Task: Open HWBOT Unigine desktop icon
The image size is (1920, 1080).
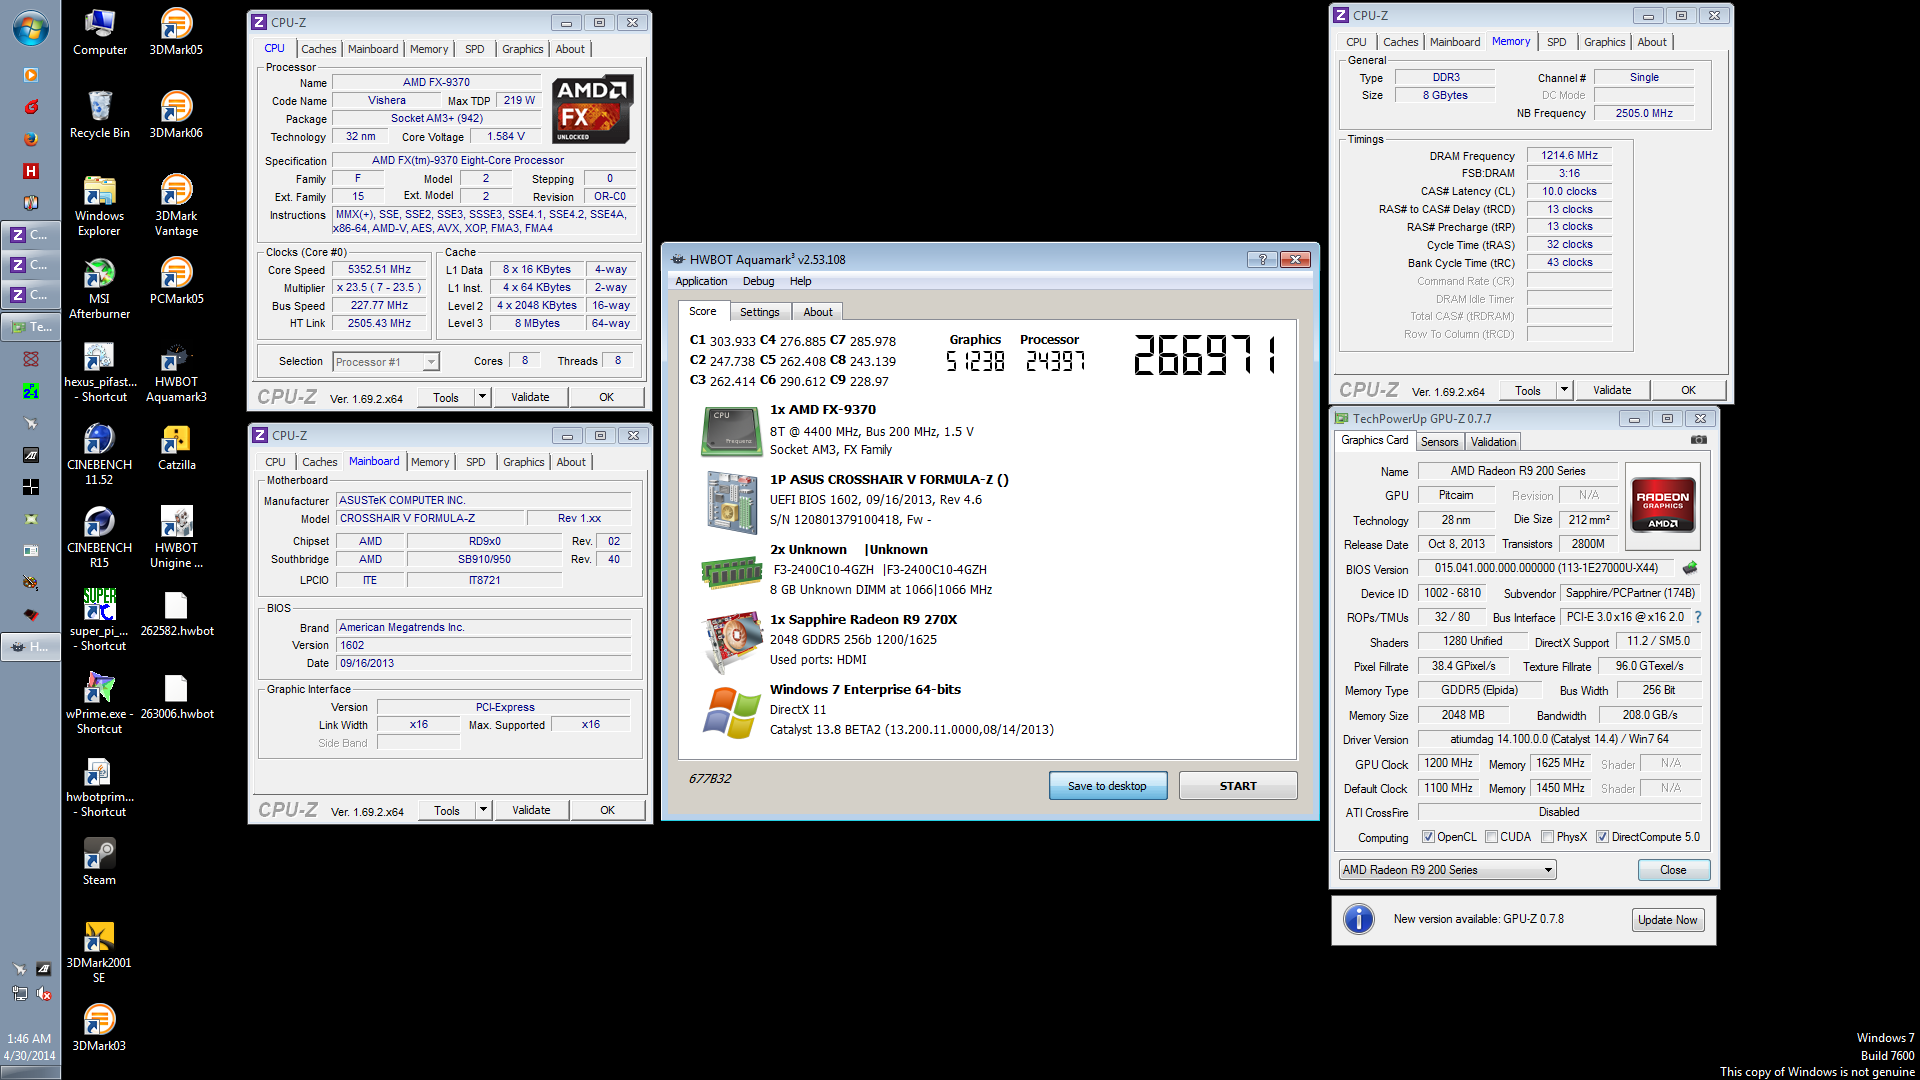Action: [x=176, y=537]
